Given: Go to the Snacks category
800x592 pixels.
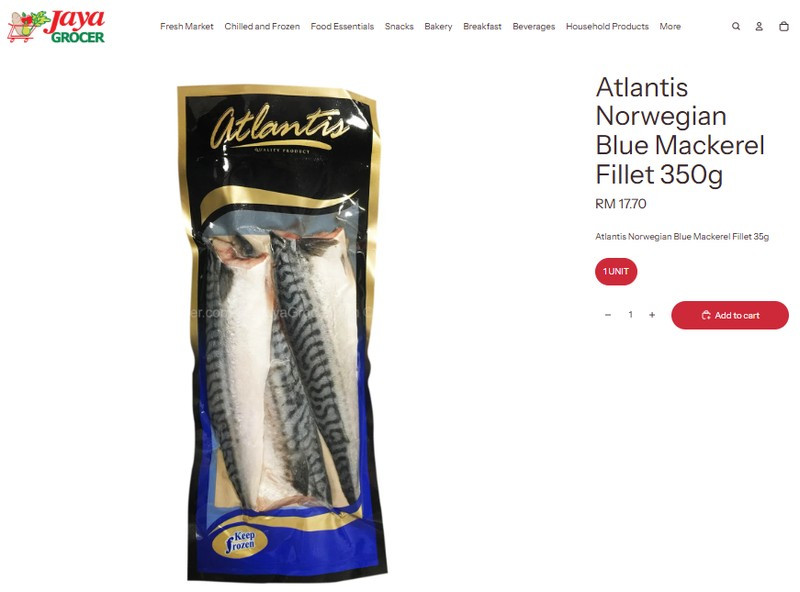Looking at the screenshot, I should [399, 26].
